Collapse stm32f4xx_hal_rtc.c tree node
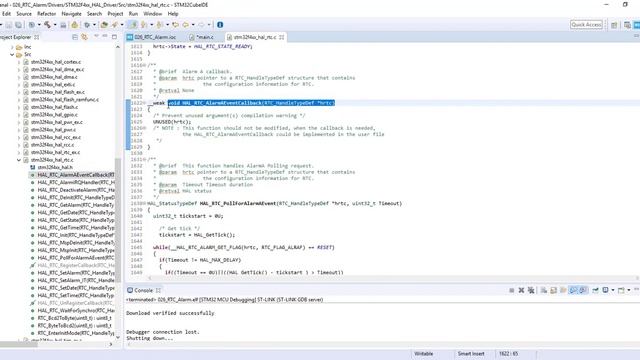640x360 pixels. [x=19, y=160]
